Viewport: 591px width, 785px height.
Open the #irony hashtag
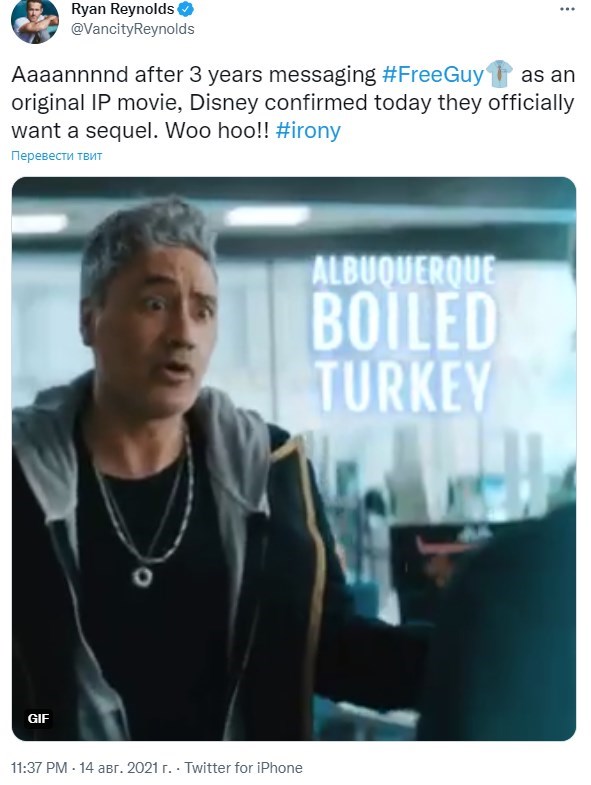tap(308, 131)
